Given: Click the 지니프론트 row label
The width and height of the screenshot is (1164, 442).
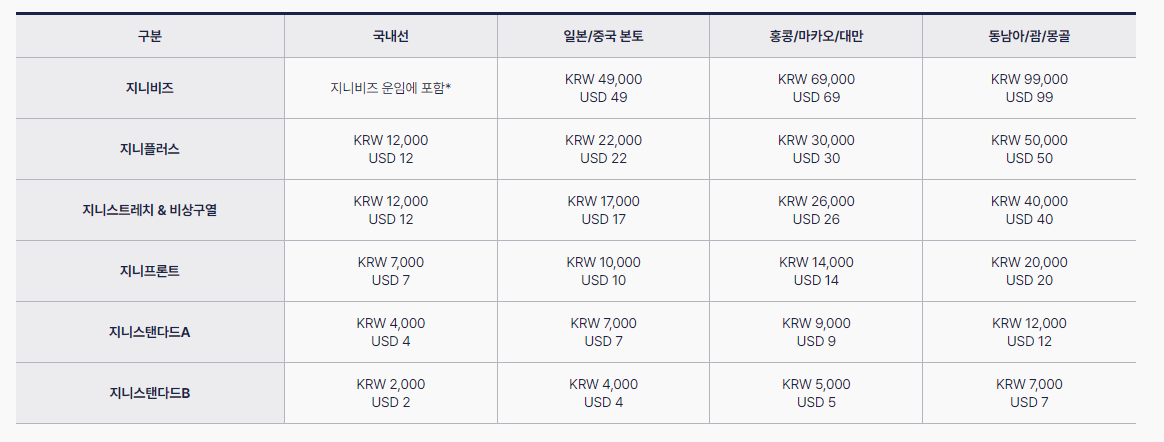Looking at the screenshot, I should coord(150,270).
